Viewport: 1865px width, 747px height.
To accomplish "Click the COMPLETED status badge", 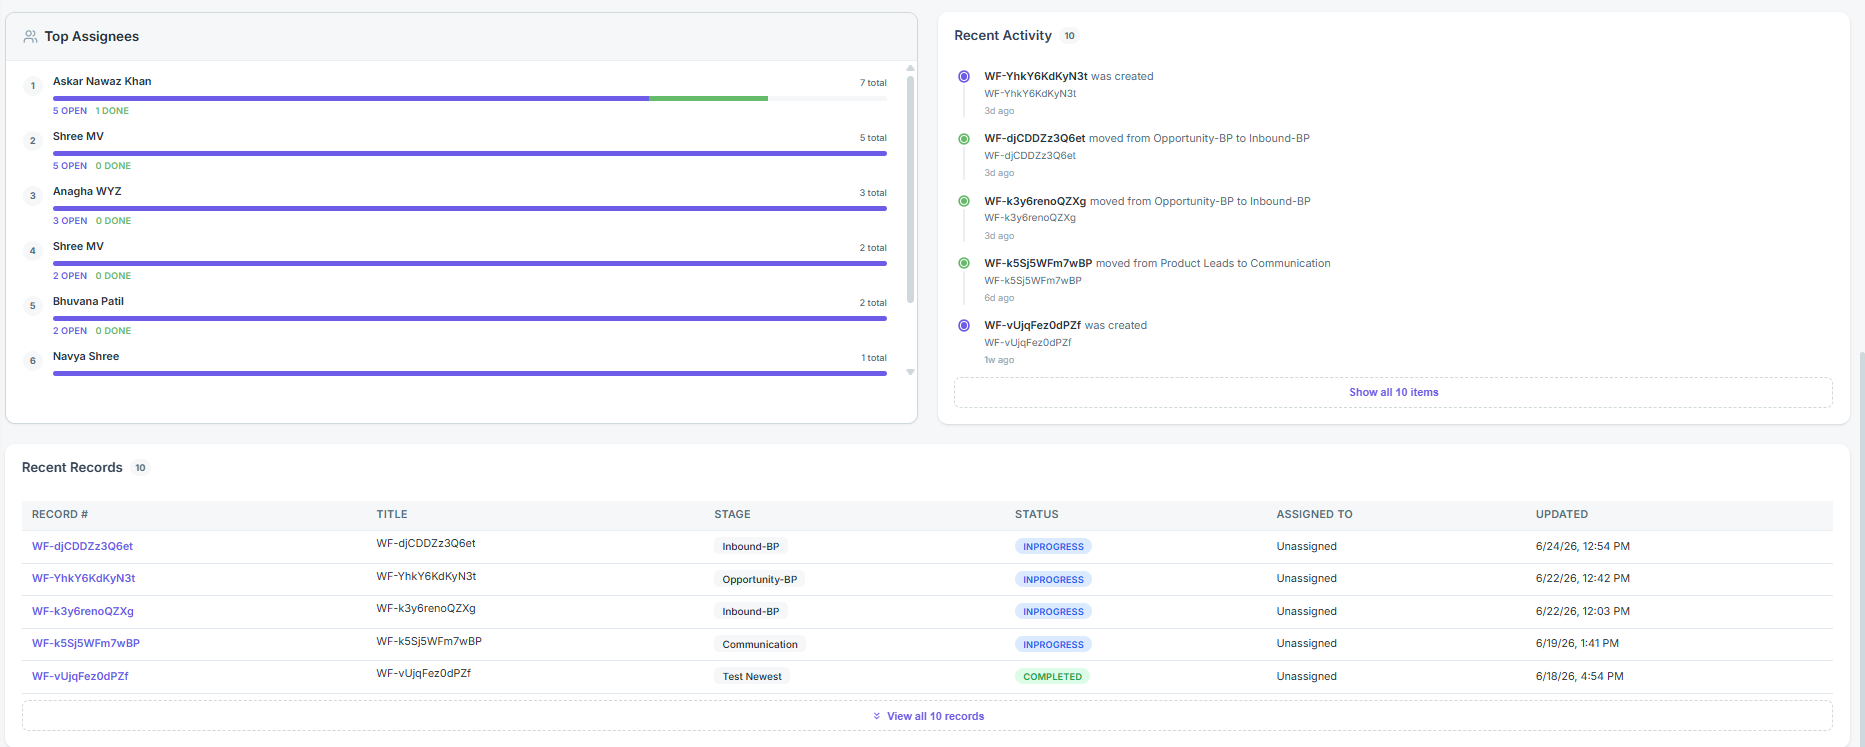I will coord(1052,677).
